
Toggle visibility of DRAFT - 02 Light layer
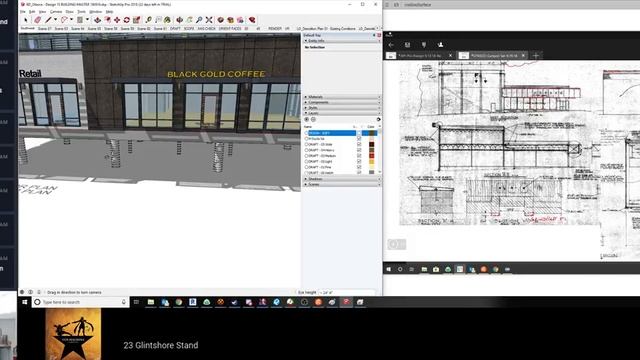click(x=359, y=161)
